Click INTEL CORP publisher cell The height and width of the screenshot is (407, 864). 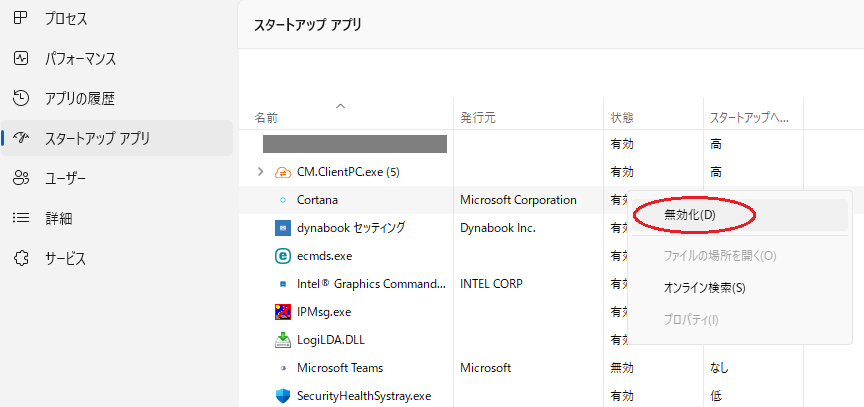tap(492, 284)
